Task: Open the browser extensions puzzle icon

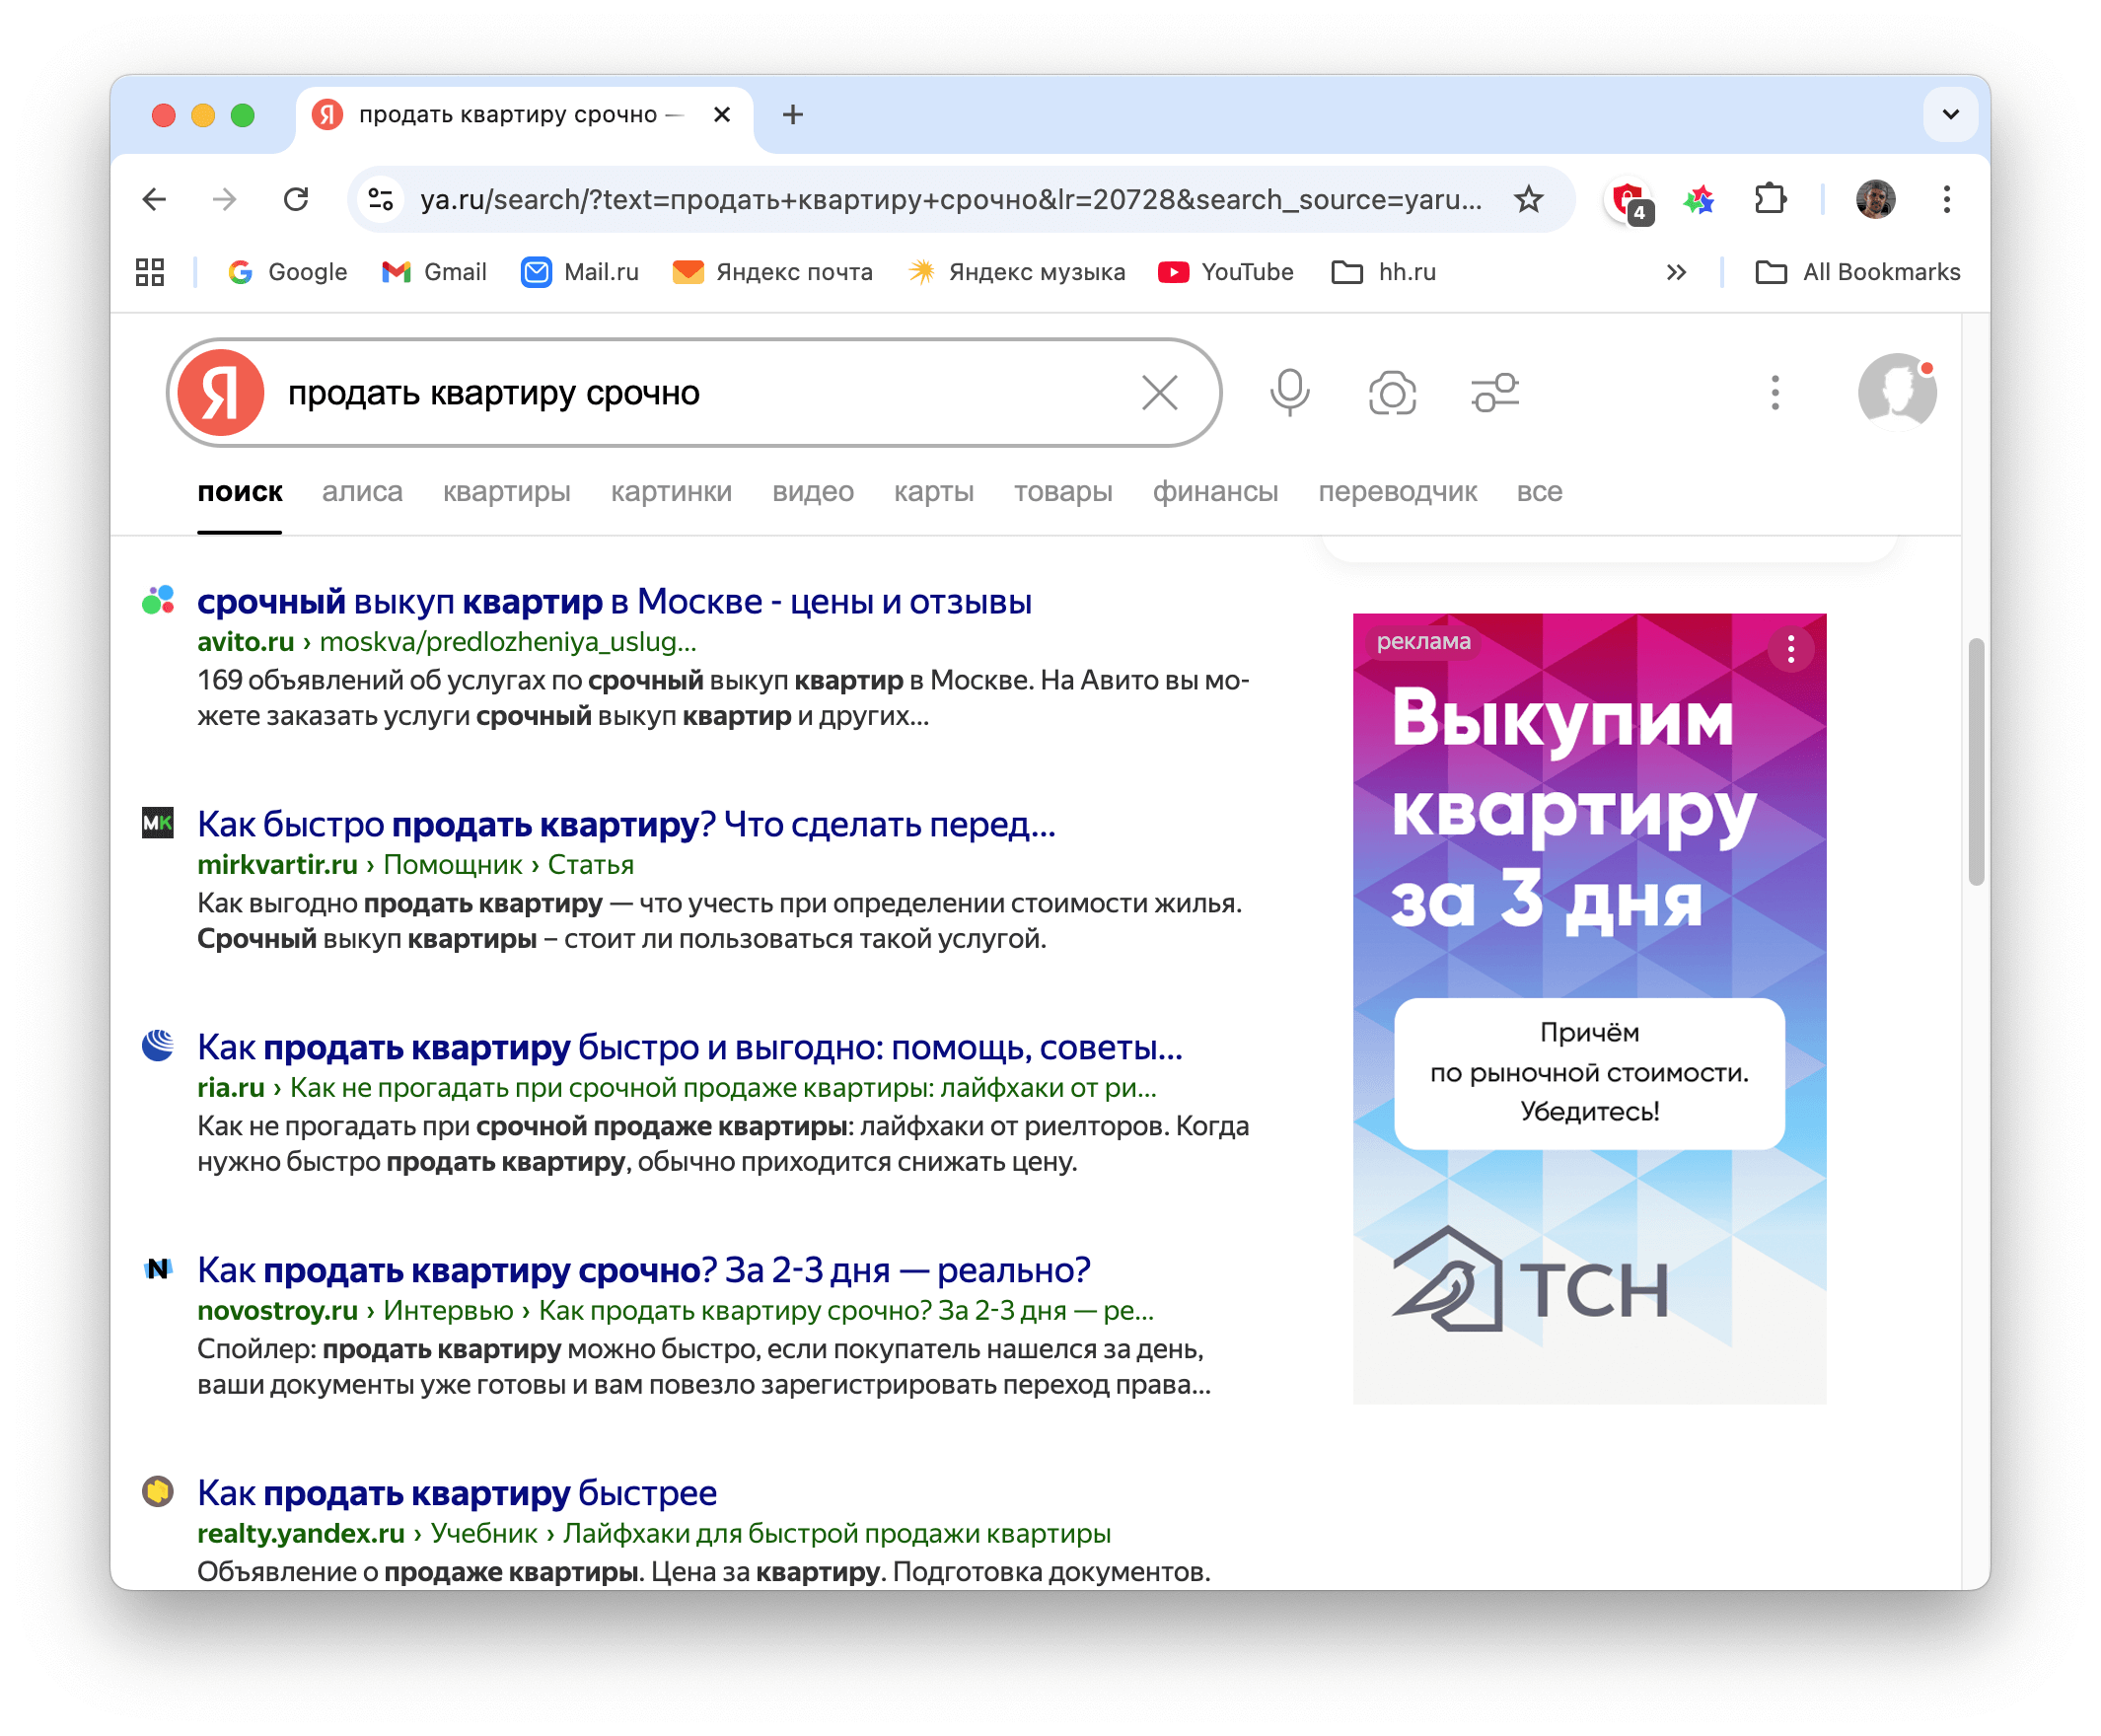Action: click(x=1770, y=199)
